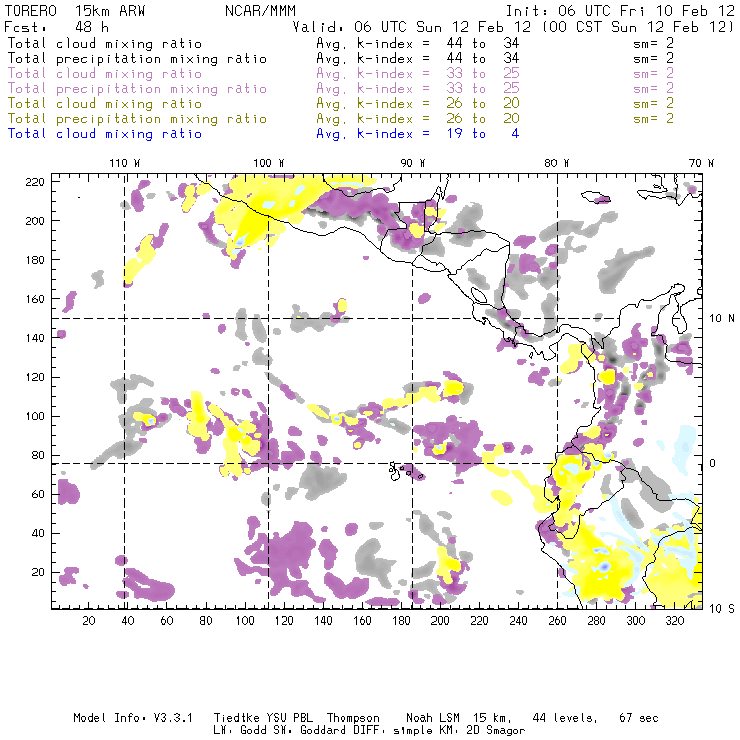Select the "YSU PBL" footer text
This screenshot has height=740, width=740.
pyautogui.click(x=289, y=718)
